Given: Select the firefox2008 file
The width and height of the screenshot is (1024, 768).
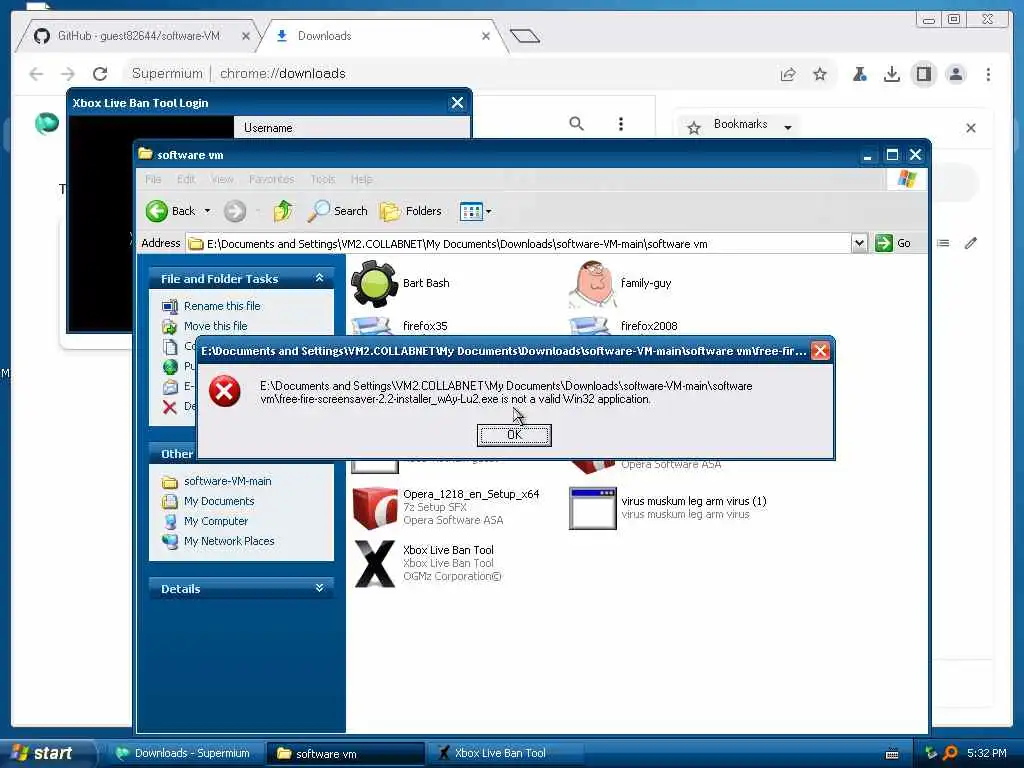Looking at the screenshot, I should tap(648, 326).
